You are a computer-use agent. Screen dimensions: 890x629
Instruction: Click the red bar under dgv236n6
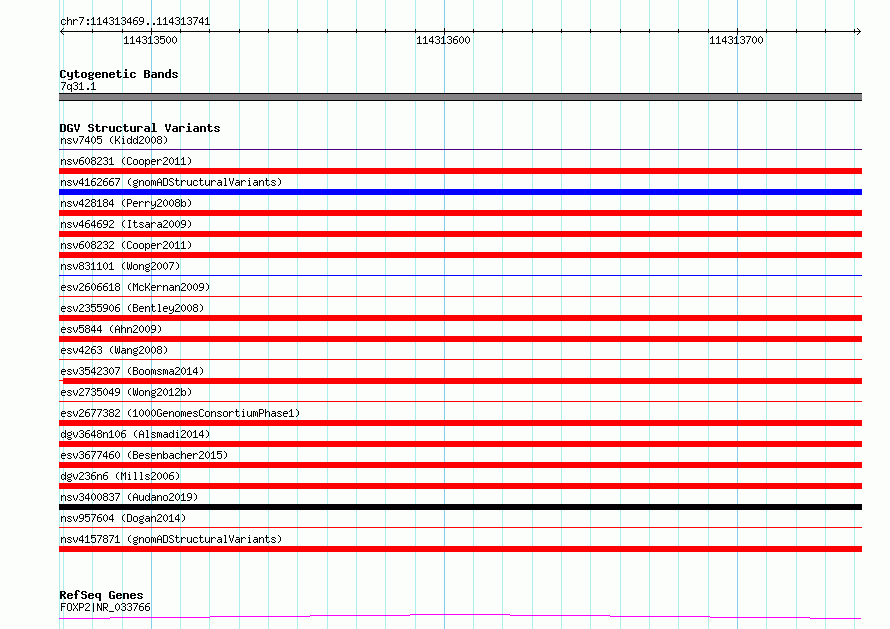pyautogui.click(x=460, y=486)
